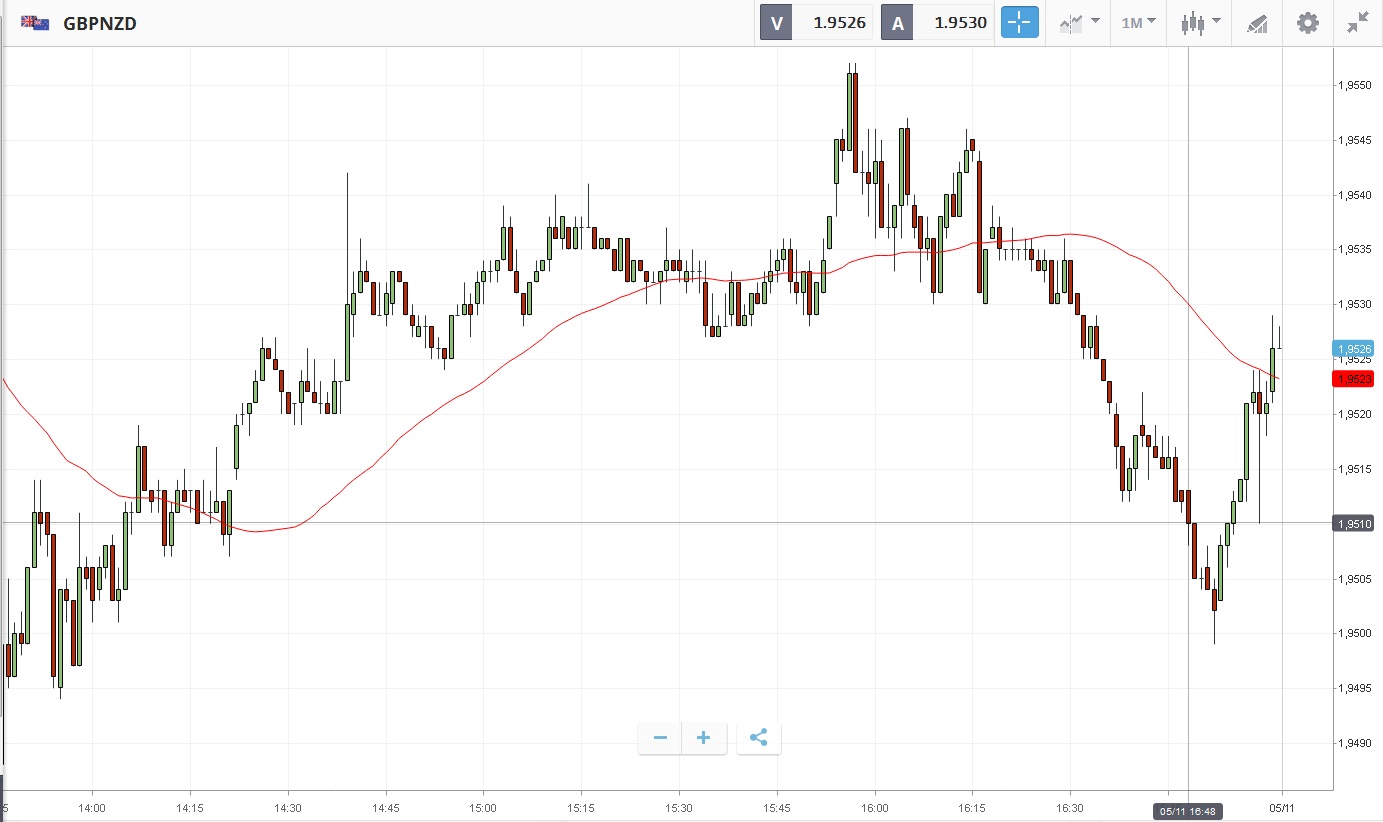Screen dimensions: 1383x822
Task: Click the 1.9545 price axis label
Action: tap(1354, 140)
